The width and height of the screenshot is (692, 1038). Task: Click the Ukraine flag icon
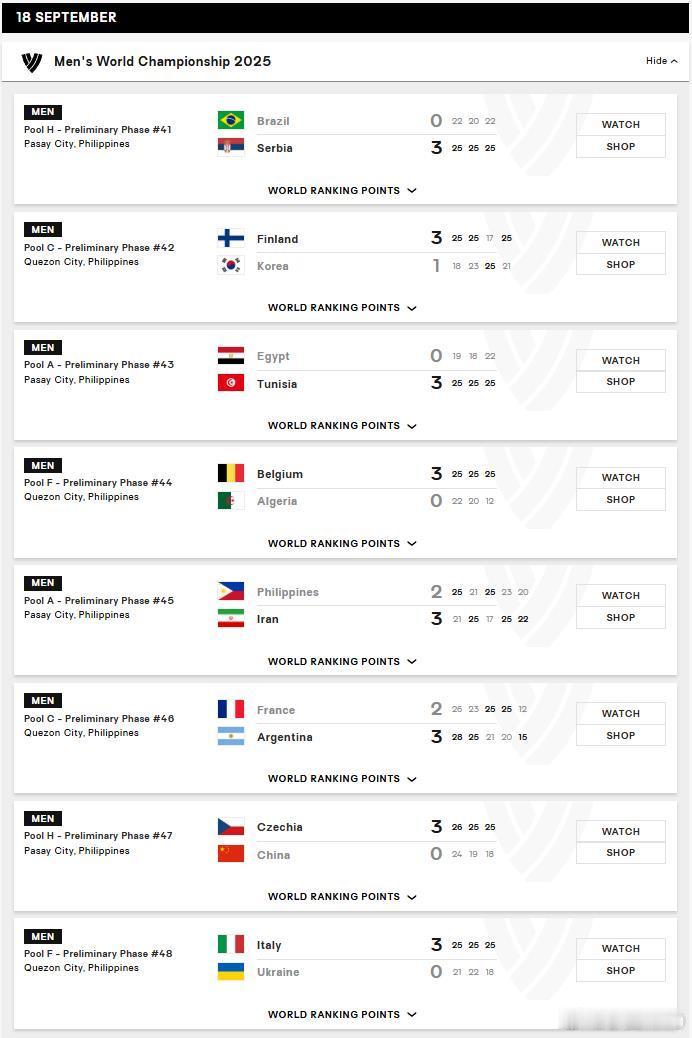pyautogui.click(x=230, y=971)
